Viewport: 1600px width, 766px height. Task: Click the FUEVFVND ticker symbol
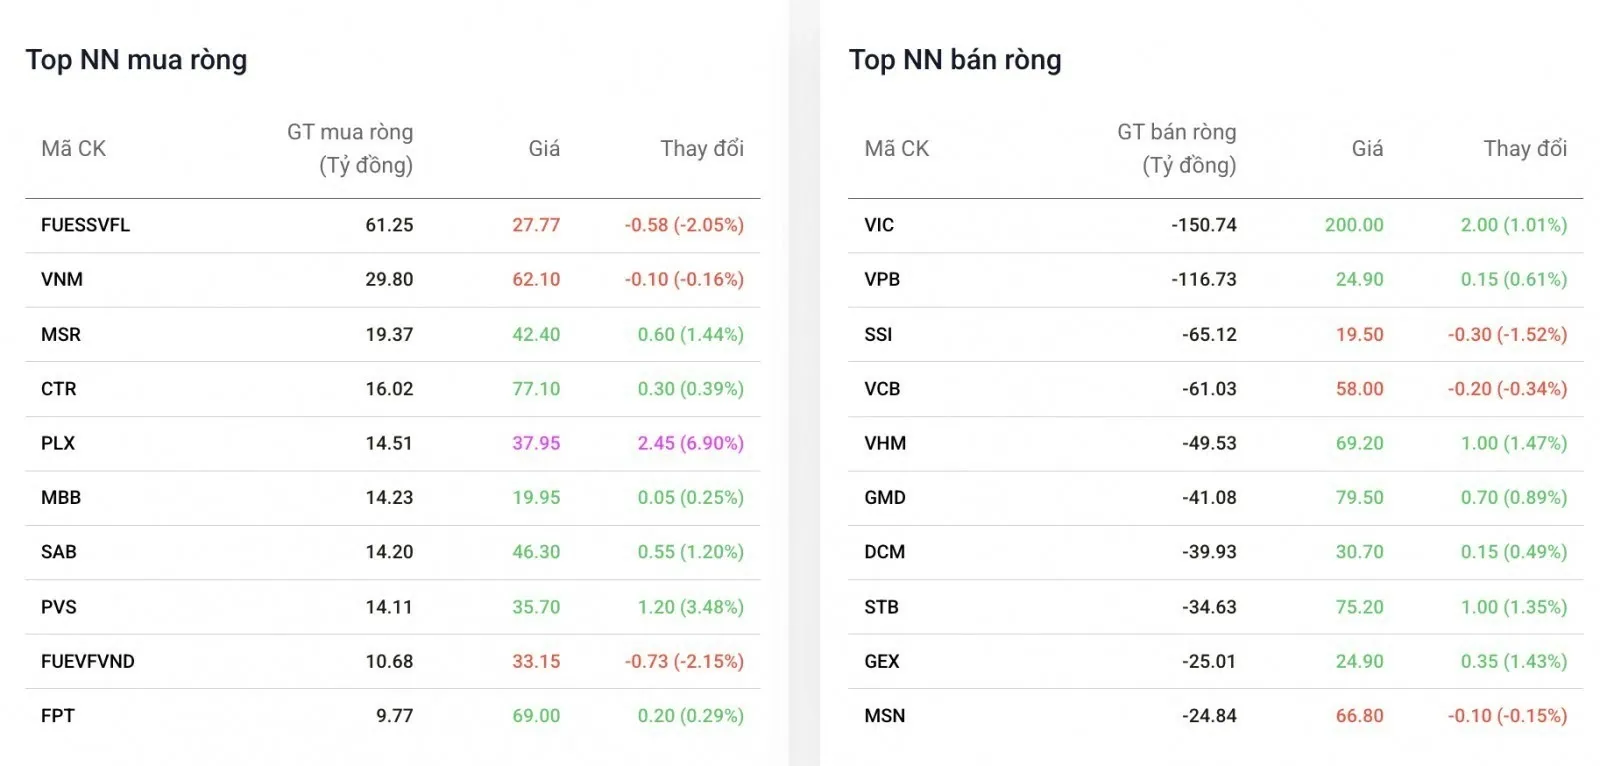pyautogui.click(x=88, y=661)
